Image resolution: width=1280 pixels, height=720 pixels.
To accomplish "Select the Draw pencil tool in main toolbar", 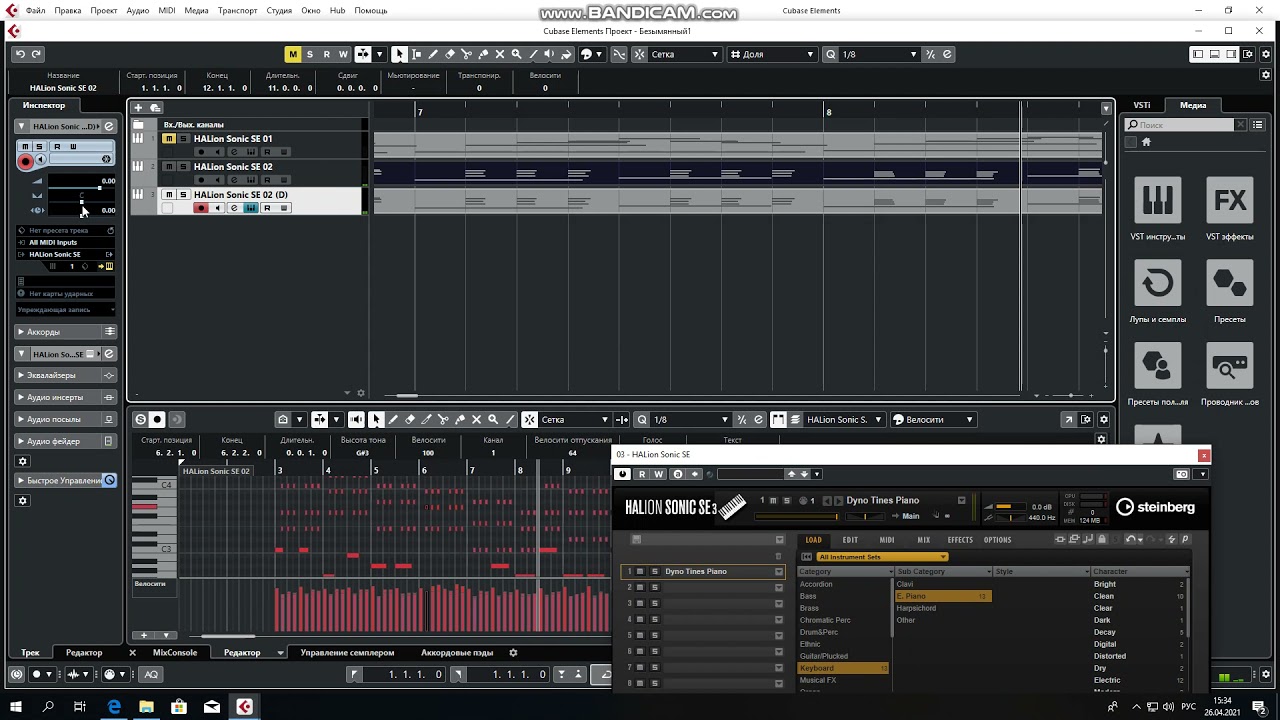I will 433,54.
